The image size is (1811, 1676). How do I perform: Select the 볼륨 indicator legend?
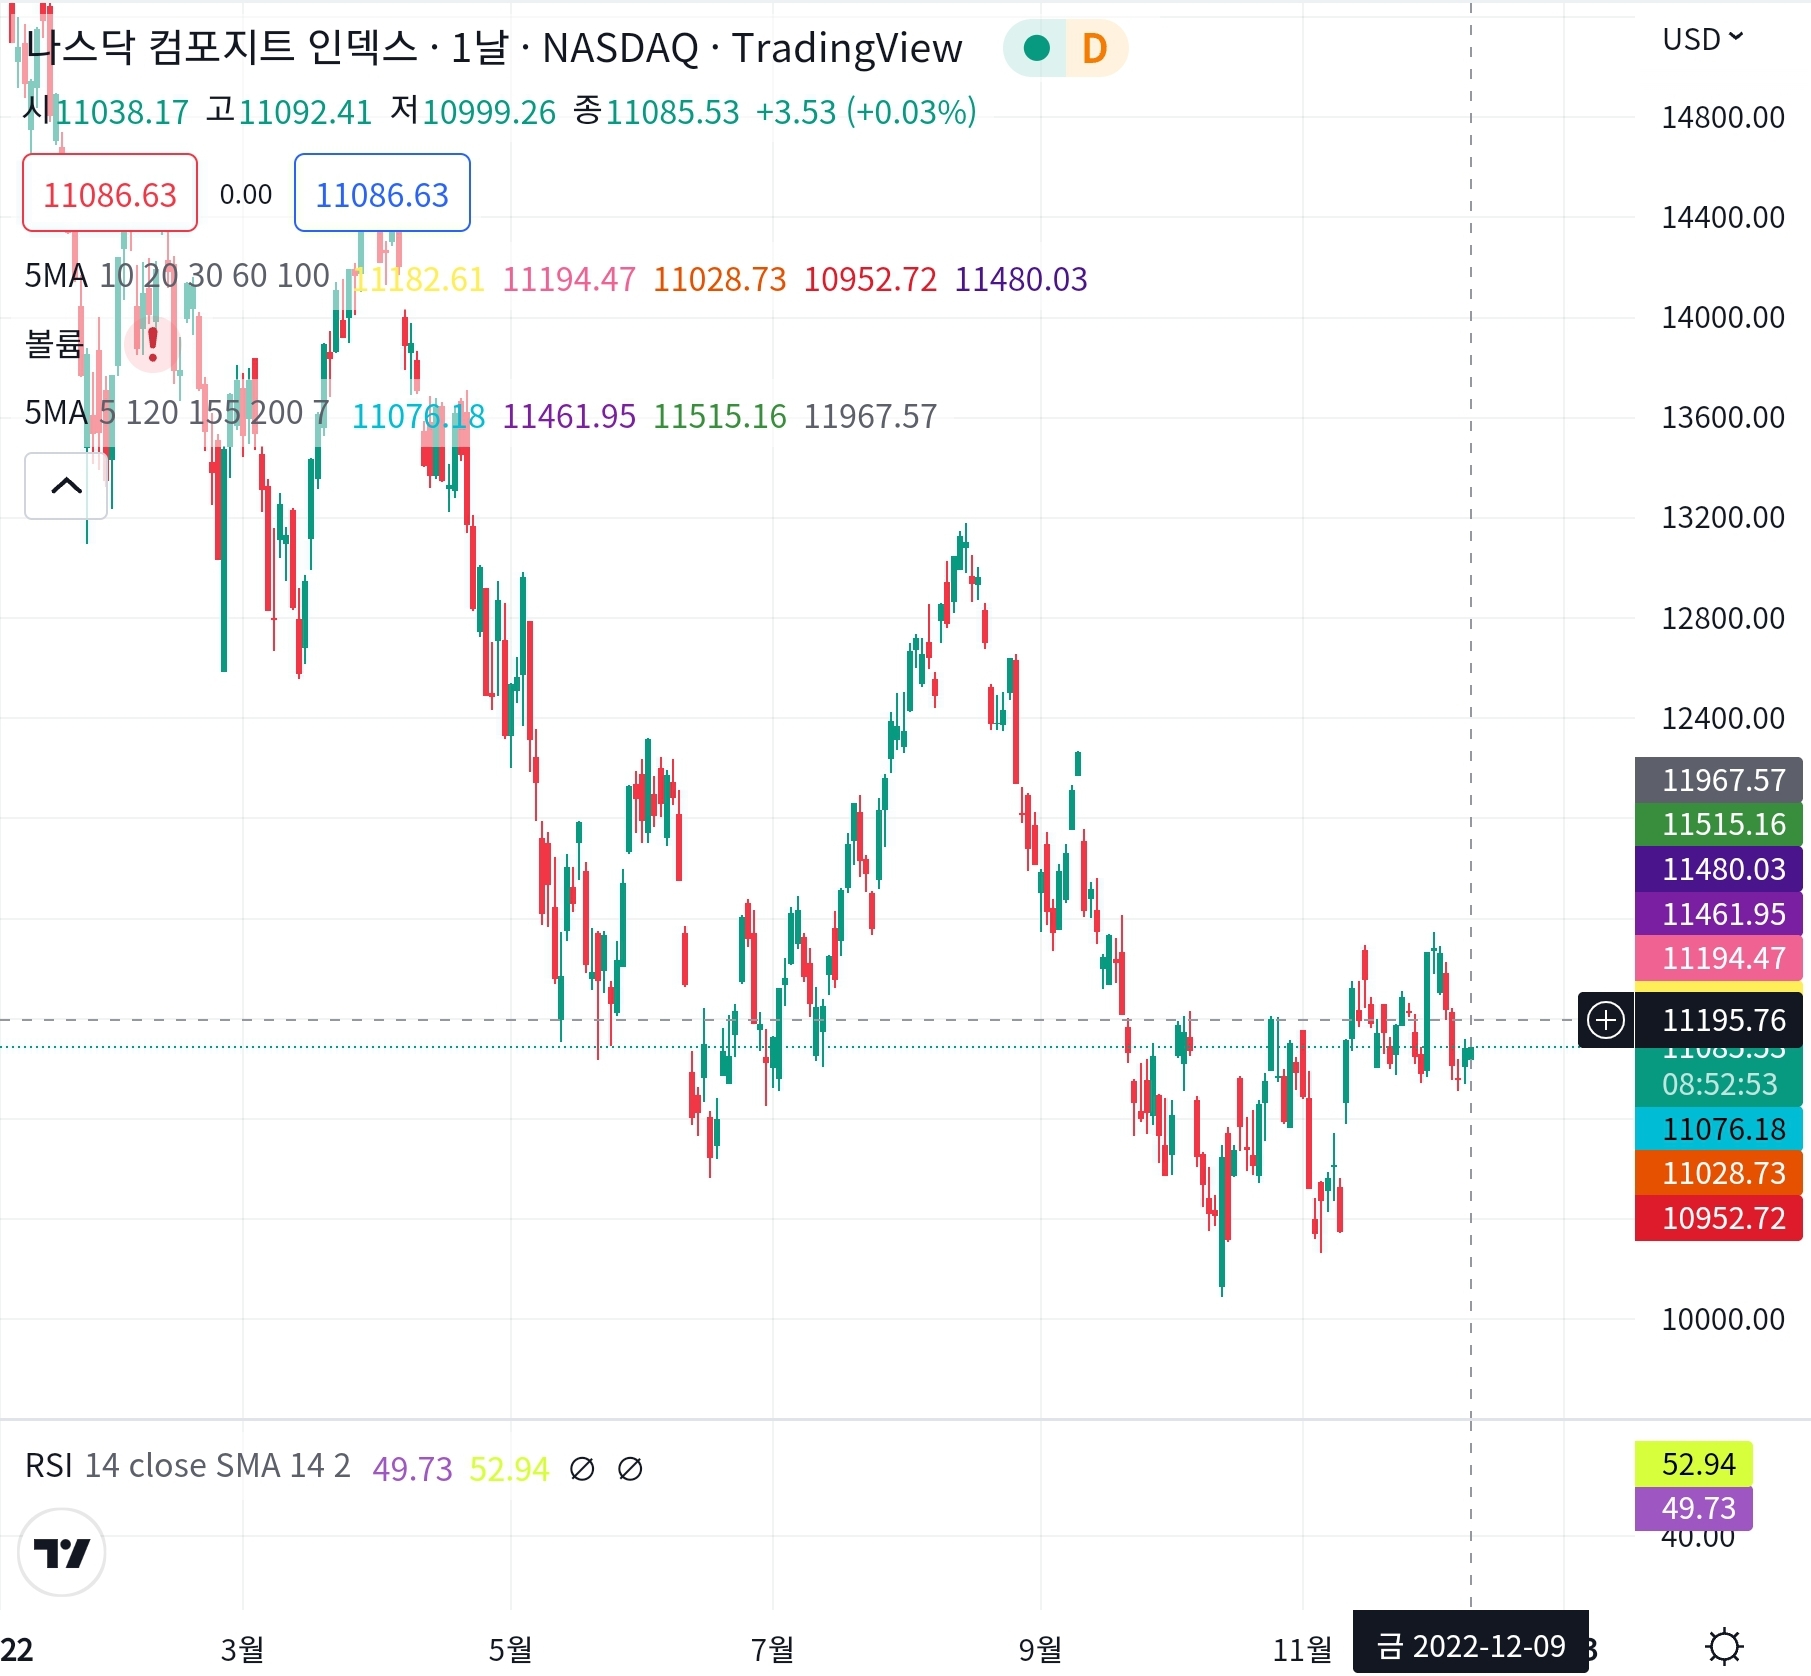click(x=54, y=344)
